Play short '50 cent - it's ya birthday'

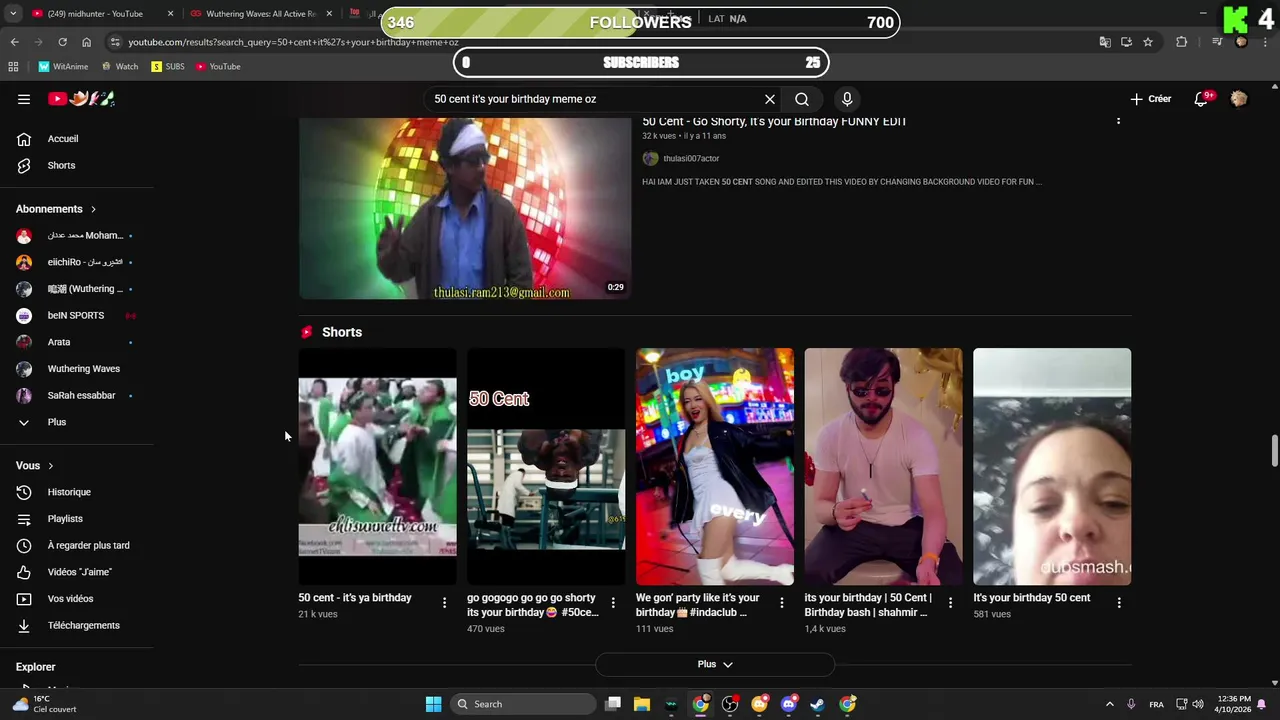click(x=377, y=466)
